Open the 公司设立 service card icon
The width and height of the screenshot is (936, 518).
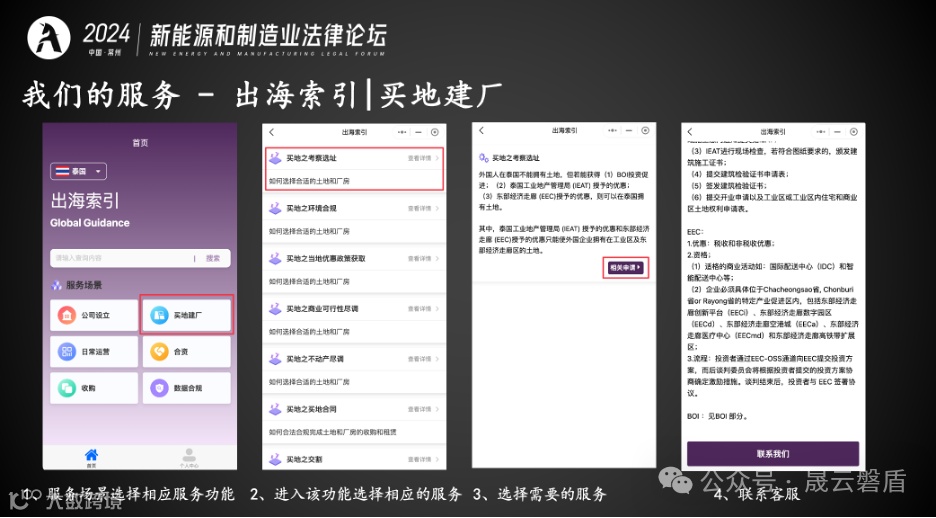pyautogui.click(x=66, y=315)
